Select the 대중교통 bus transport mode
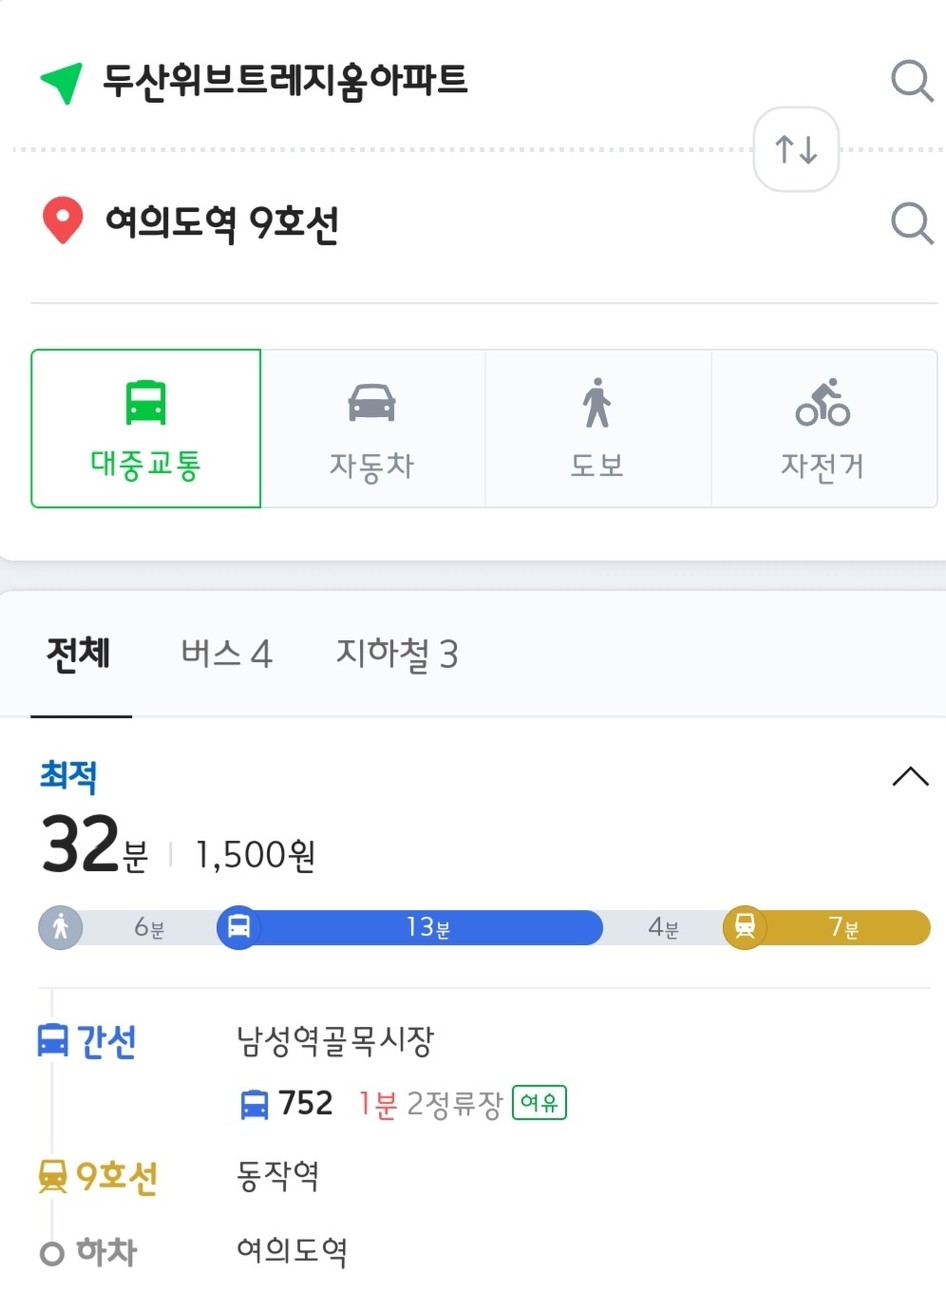Image resolution: width=946 pixels, height=1310 pixels. [146, 428]
